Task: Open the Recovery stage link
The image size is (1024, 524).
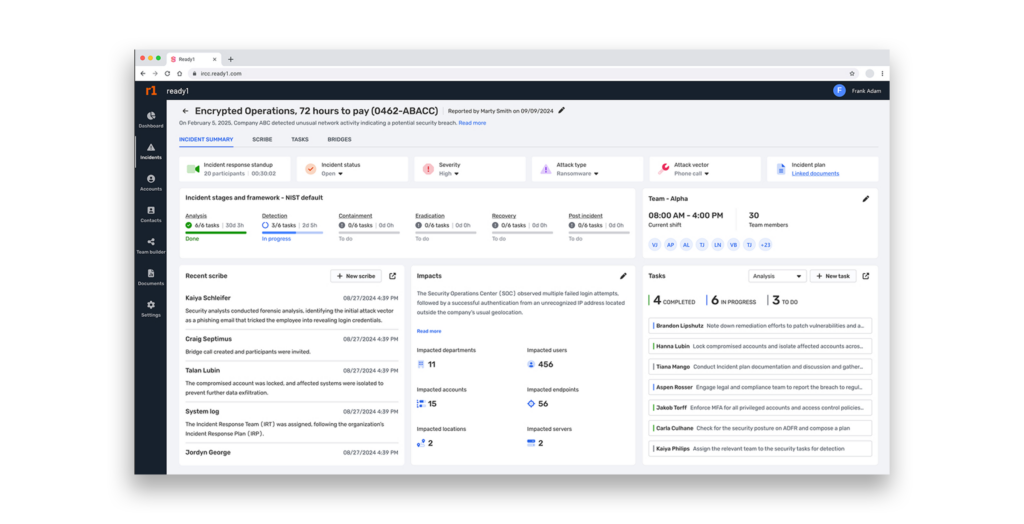Action: click(x=504, y=216)
